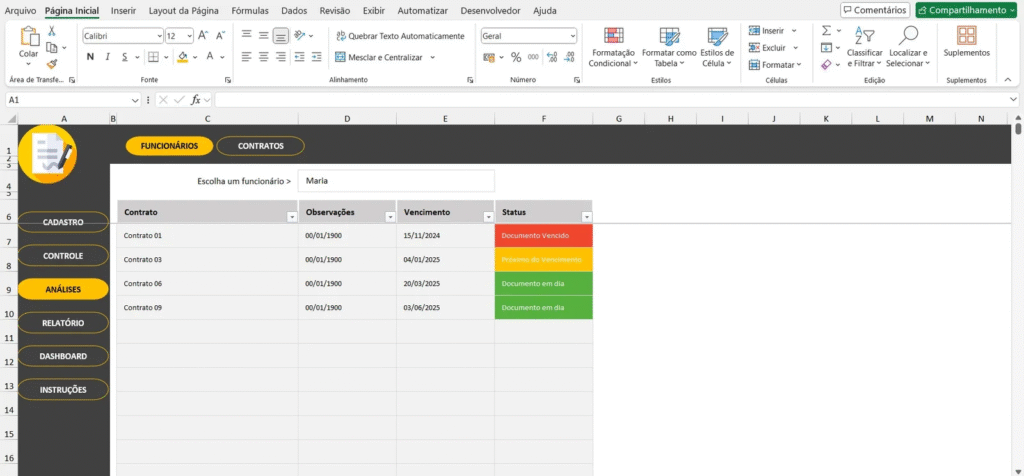This screenshot has width=1024, height=476.
Task: Expand the Geral number format dropdown
Action: tap(572, 35)
